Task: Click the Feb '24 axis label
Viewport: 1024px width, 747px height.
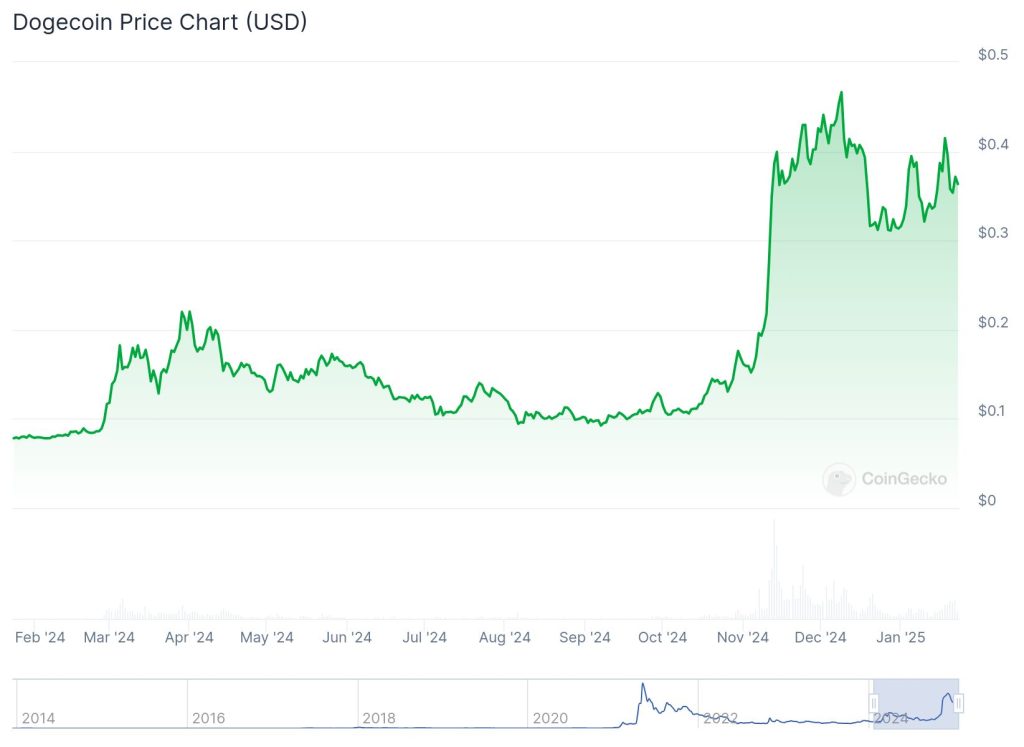Action: [x=40, y=637]
